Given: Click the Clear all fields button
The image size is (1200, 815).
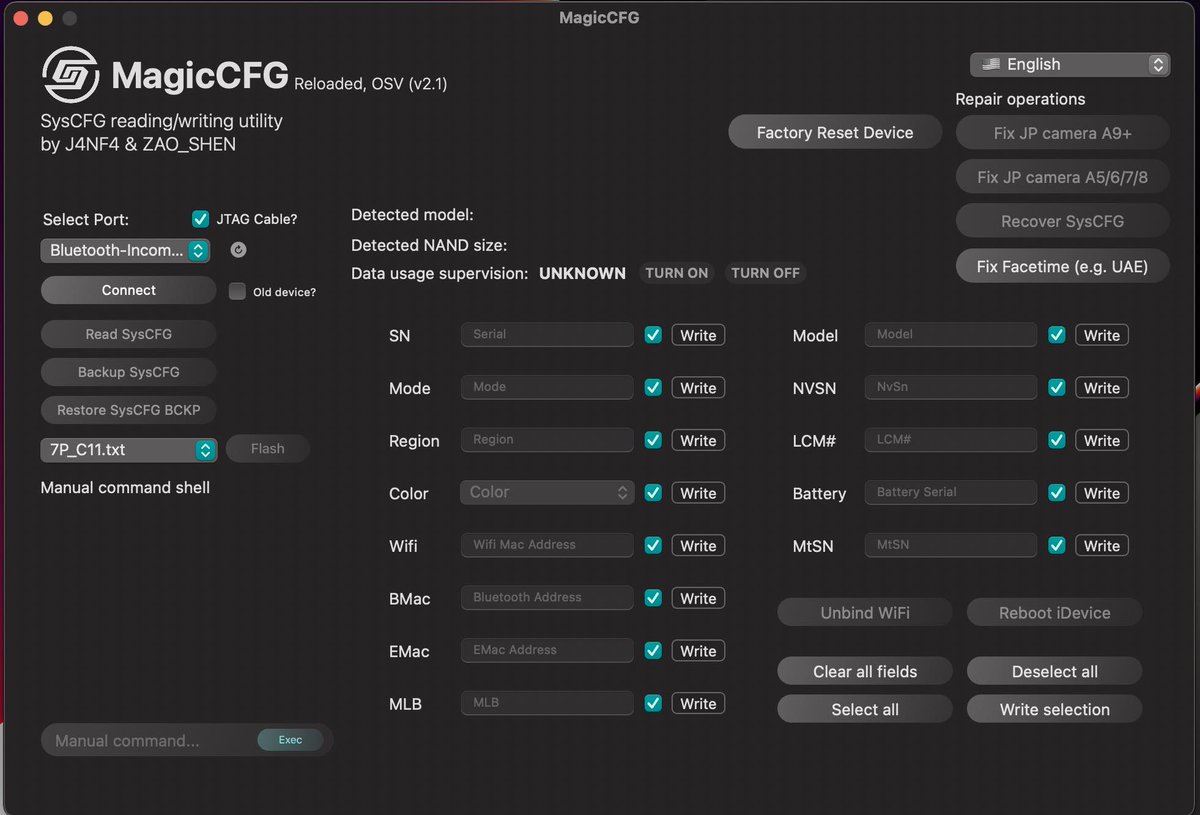Looking at the screenshot, I should coord(865,671).
